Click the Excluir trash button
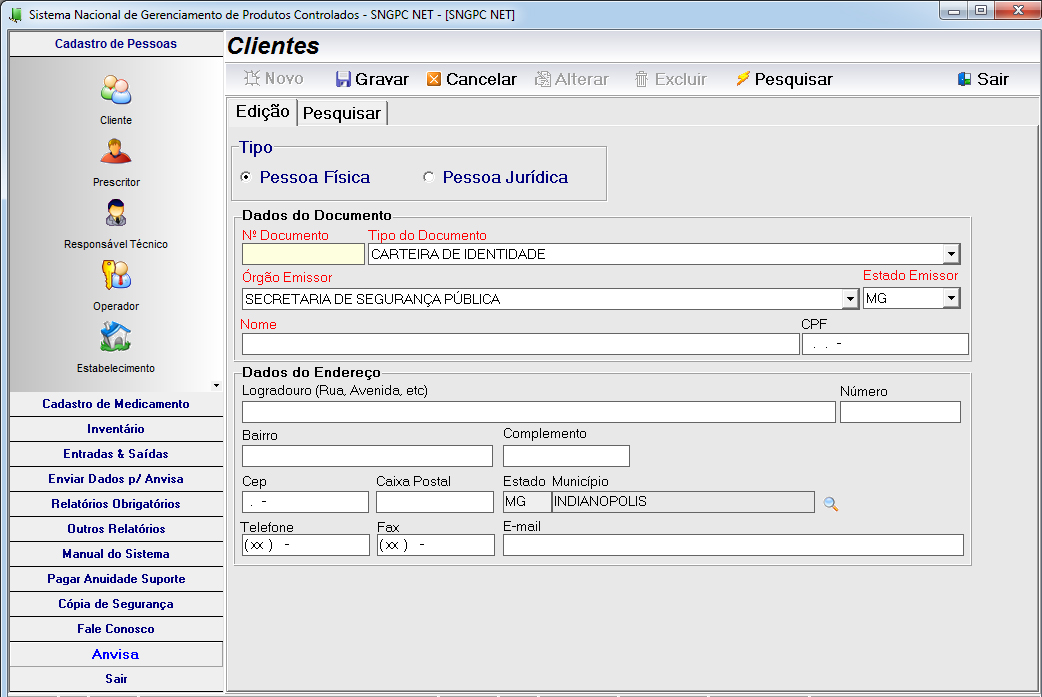 (671, 79)
